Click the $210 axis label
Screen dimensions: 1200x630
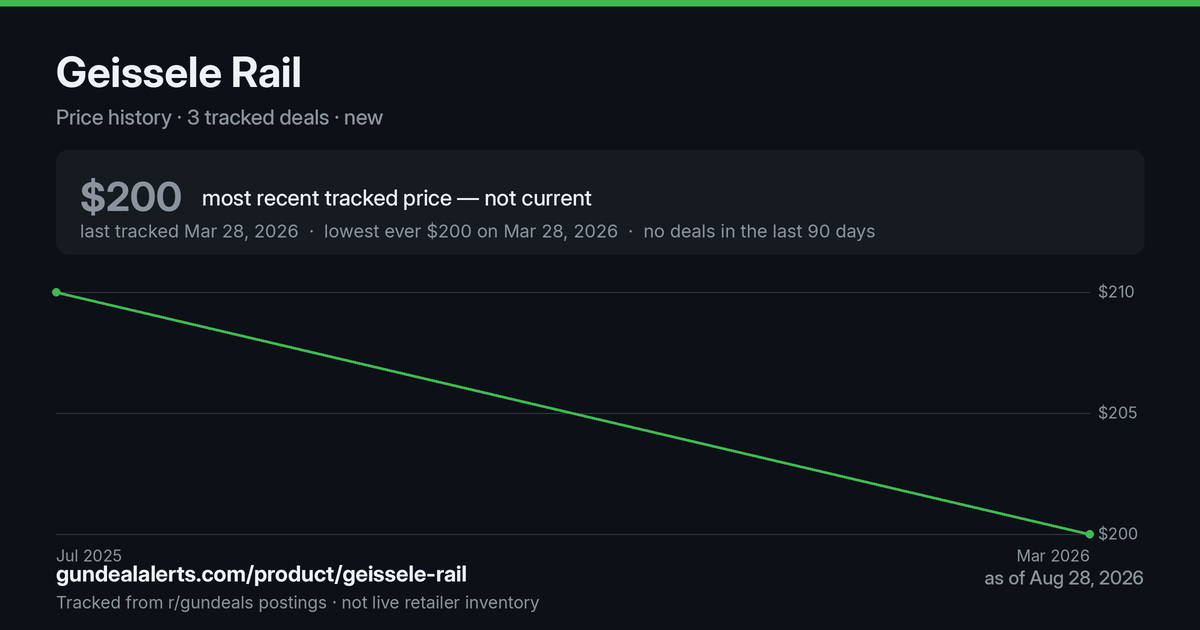1118,292
